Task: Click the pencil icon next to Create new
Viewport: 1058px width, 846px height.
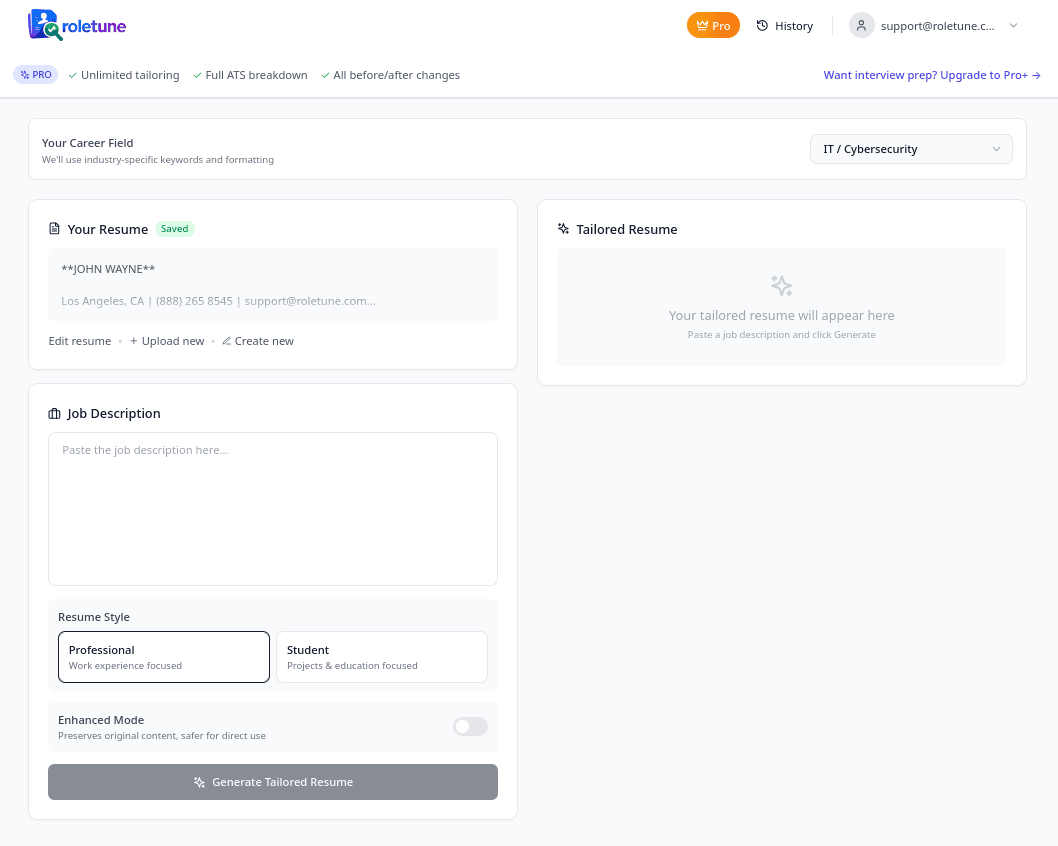Action: [x=227, y=341]
